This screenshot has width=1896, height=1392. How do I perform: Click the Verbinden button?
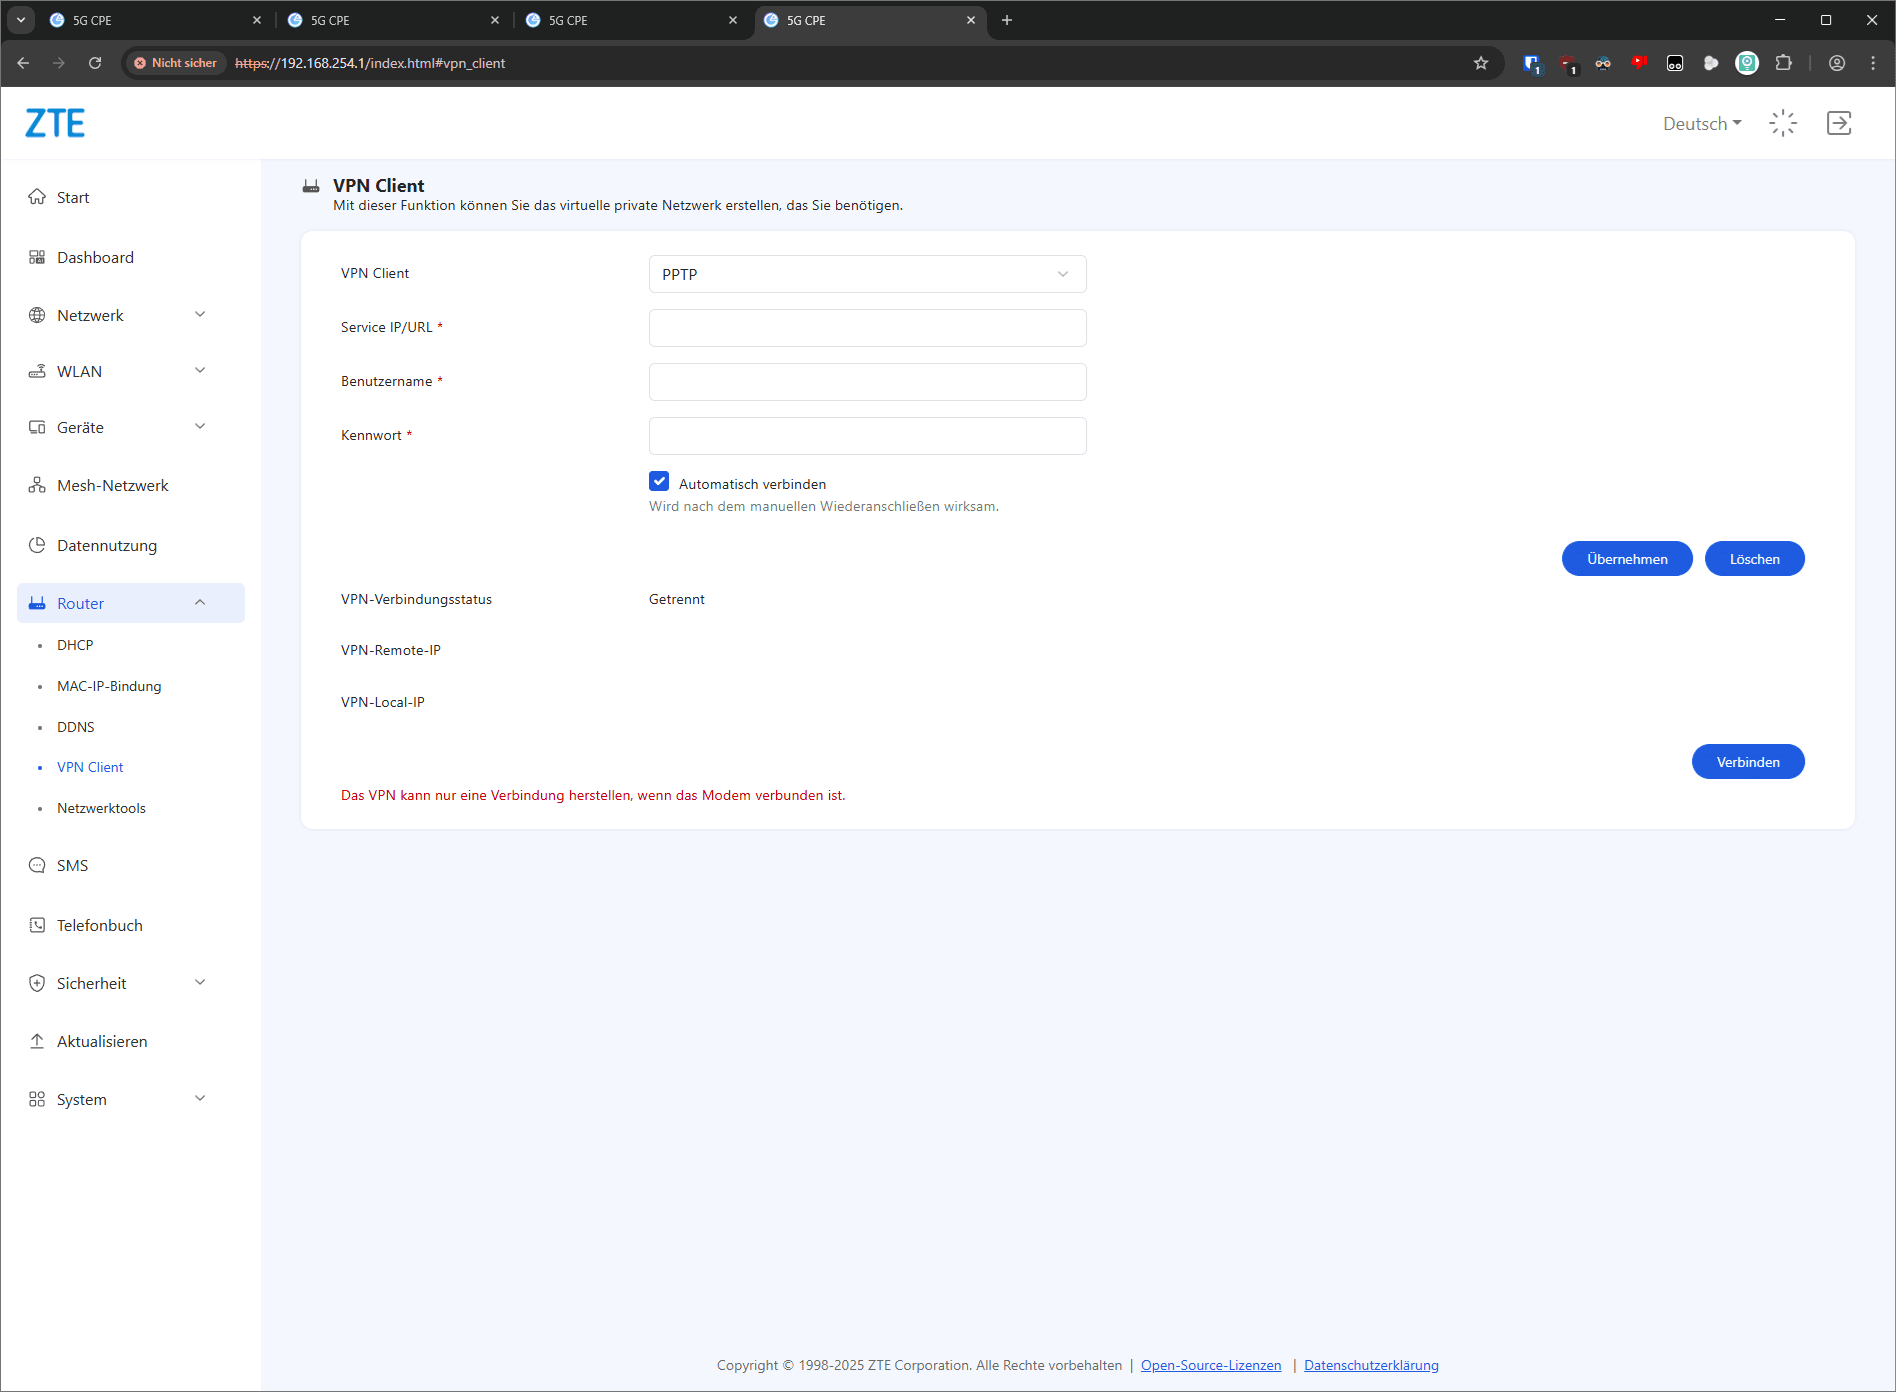1748,762
